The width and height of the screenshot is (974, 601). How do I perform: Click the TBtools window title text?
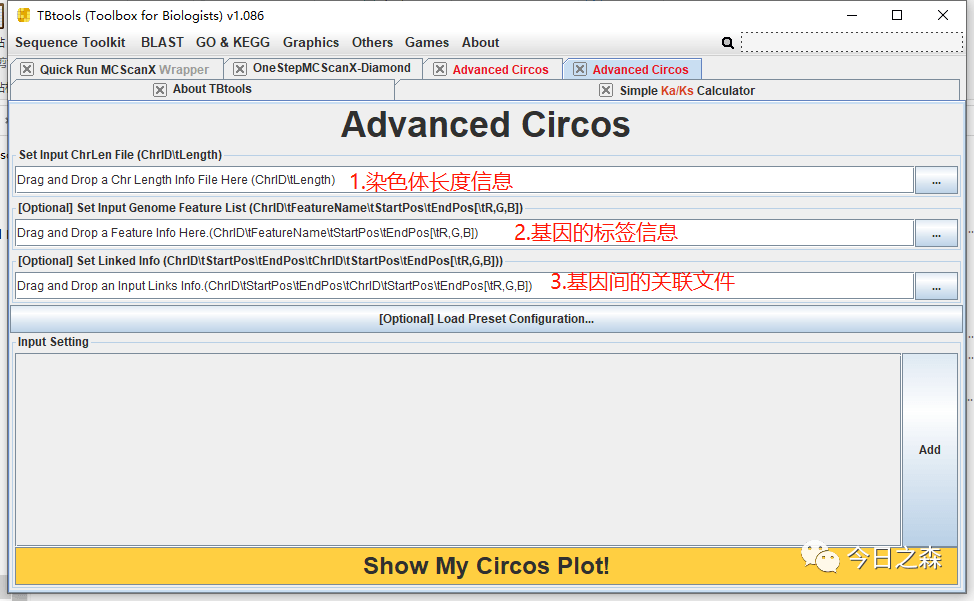click(150, 16)
